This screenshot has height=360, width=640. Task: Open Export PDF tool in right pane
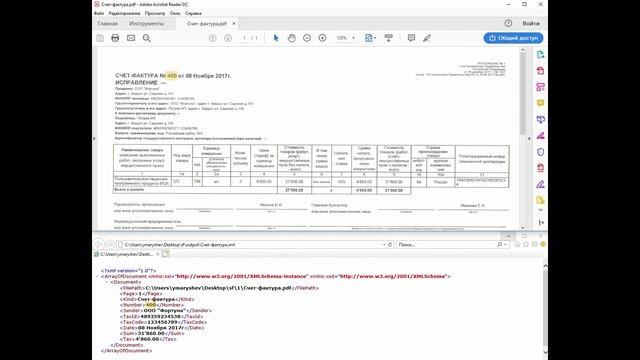(x=540, y=55)
